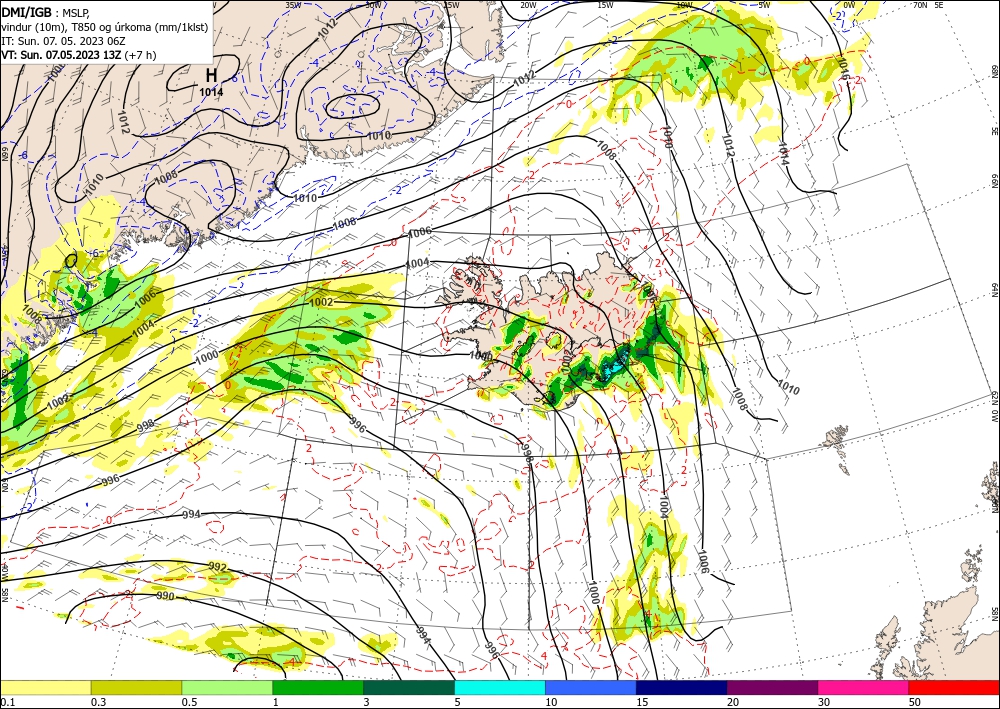Click the "50" legend value
Screen dimensions: 1000x709
point(915,702)
